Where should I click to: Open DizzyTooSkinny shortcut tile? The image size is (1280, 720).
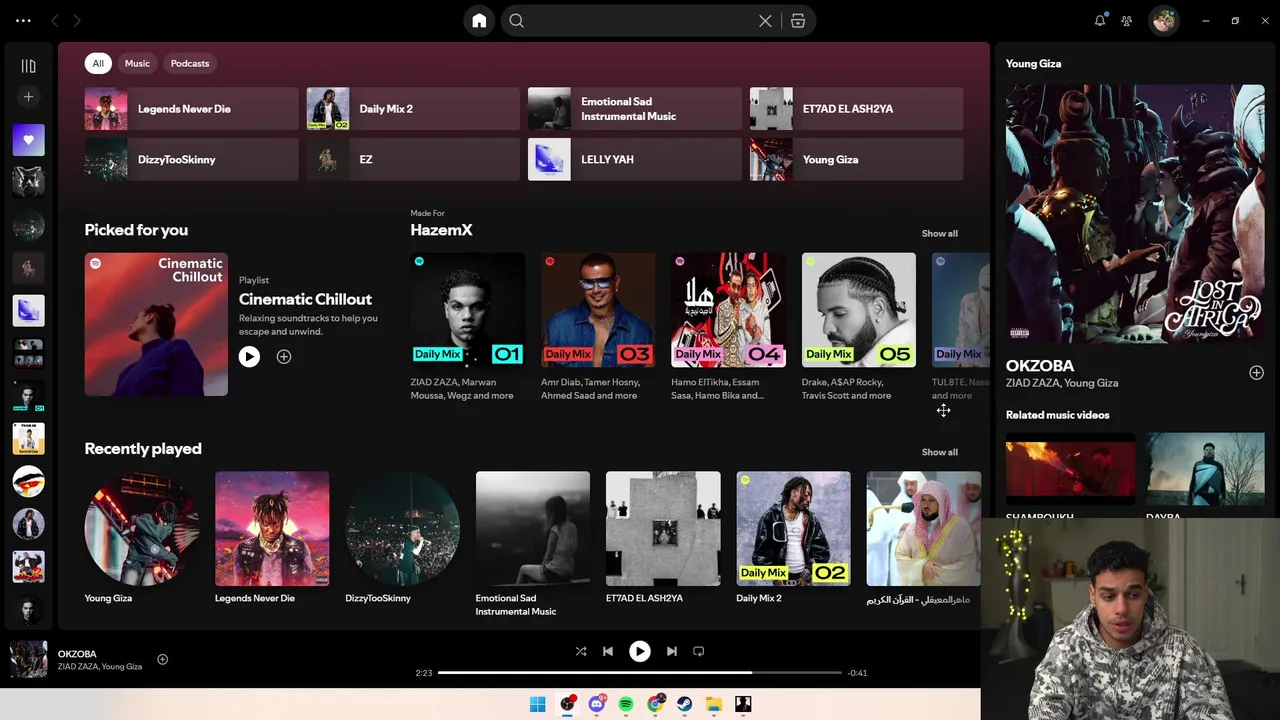[x=191, y=159]
